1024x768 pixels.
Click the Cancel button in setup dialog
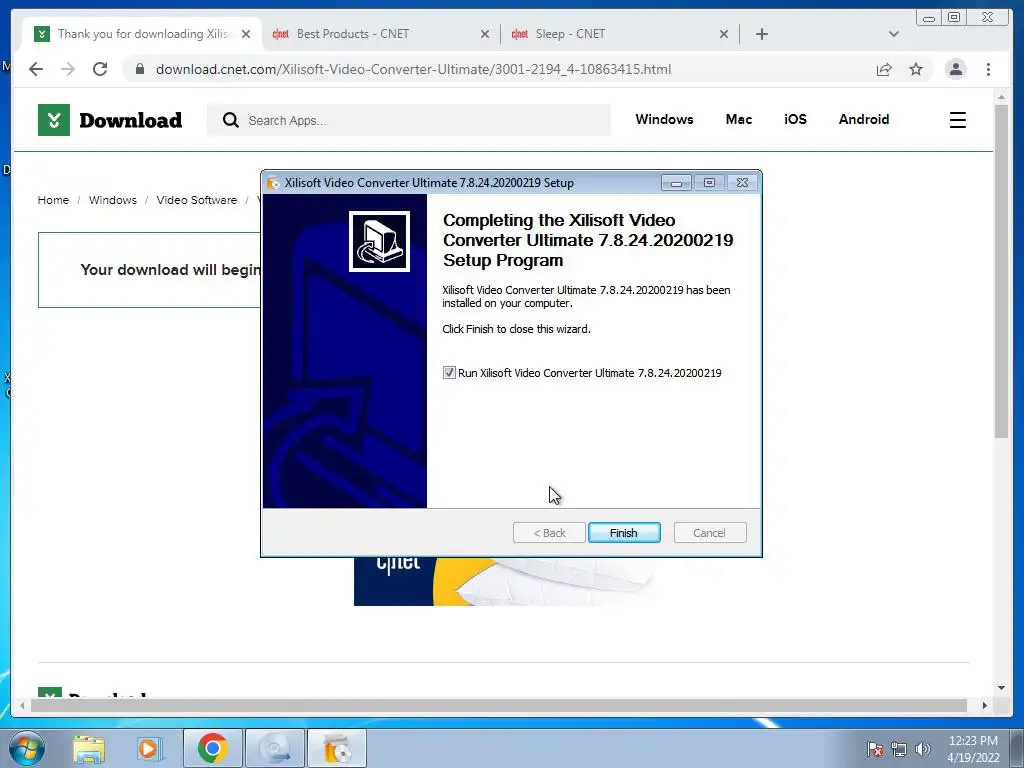tap(709, 533)
